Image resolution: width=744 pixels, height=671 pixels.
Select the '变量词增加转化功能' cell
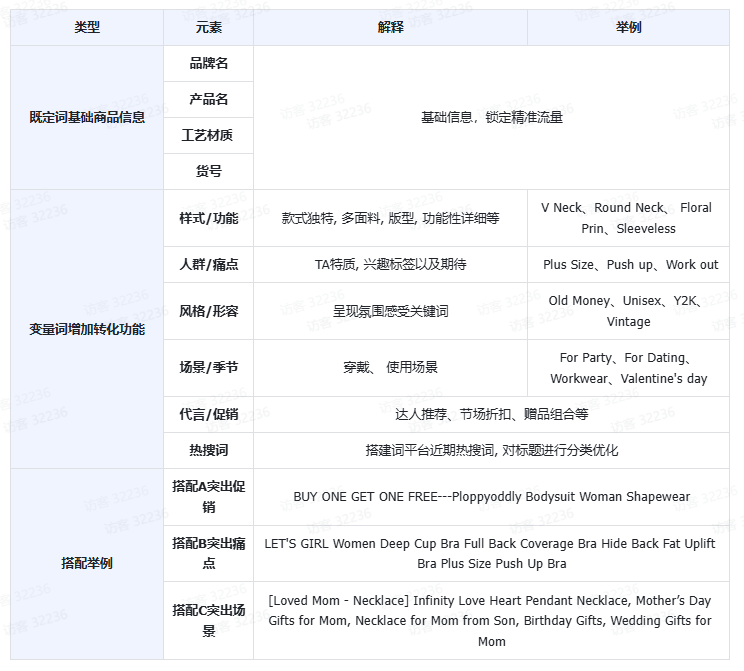point(87,329)
